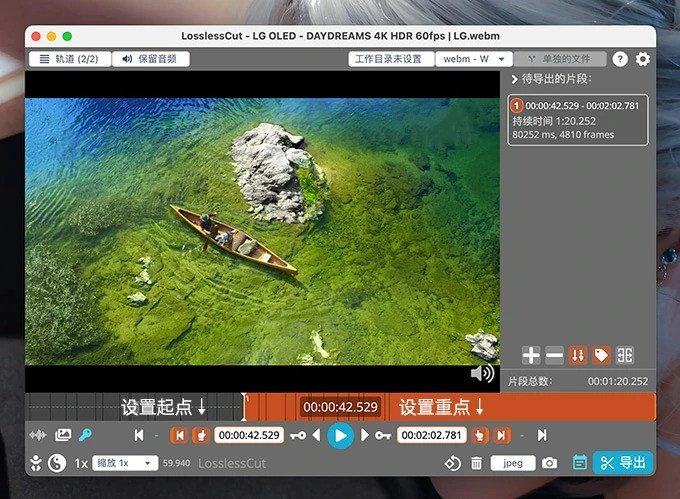Image resolution: width=680 pixels, height=499 pixels.
Task: Jump to the end of the video
Action: [x=542, y=435]
